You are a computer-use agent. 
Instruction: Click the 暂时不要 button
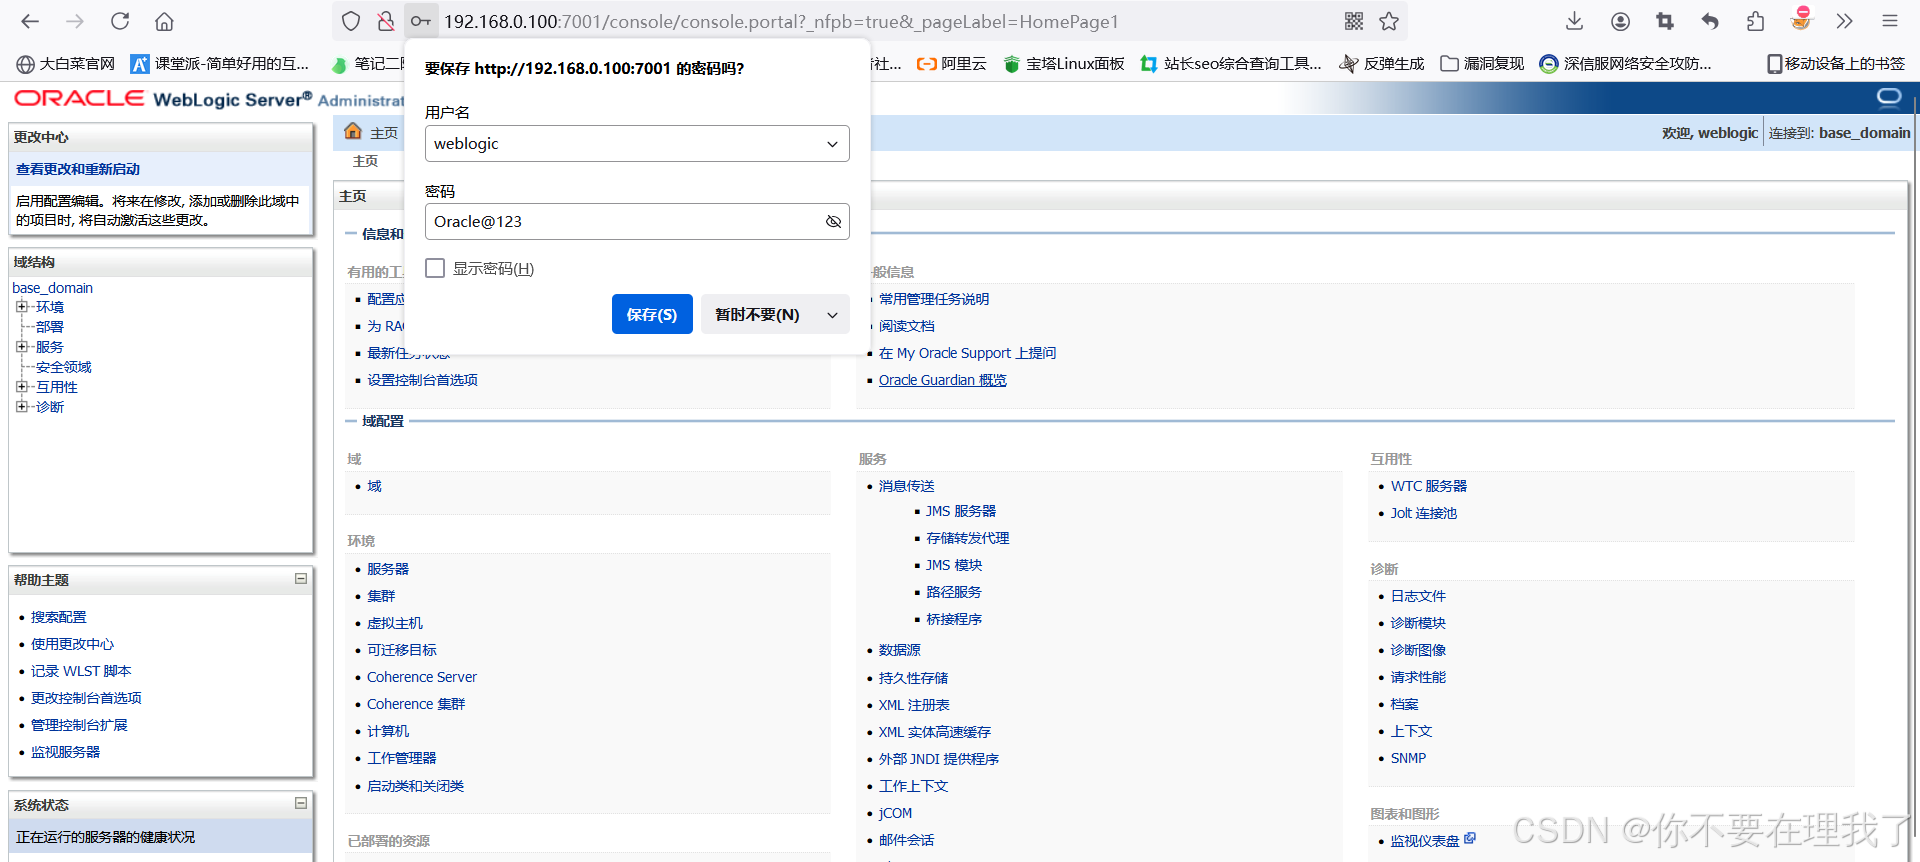click(x=757, y=314)
